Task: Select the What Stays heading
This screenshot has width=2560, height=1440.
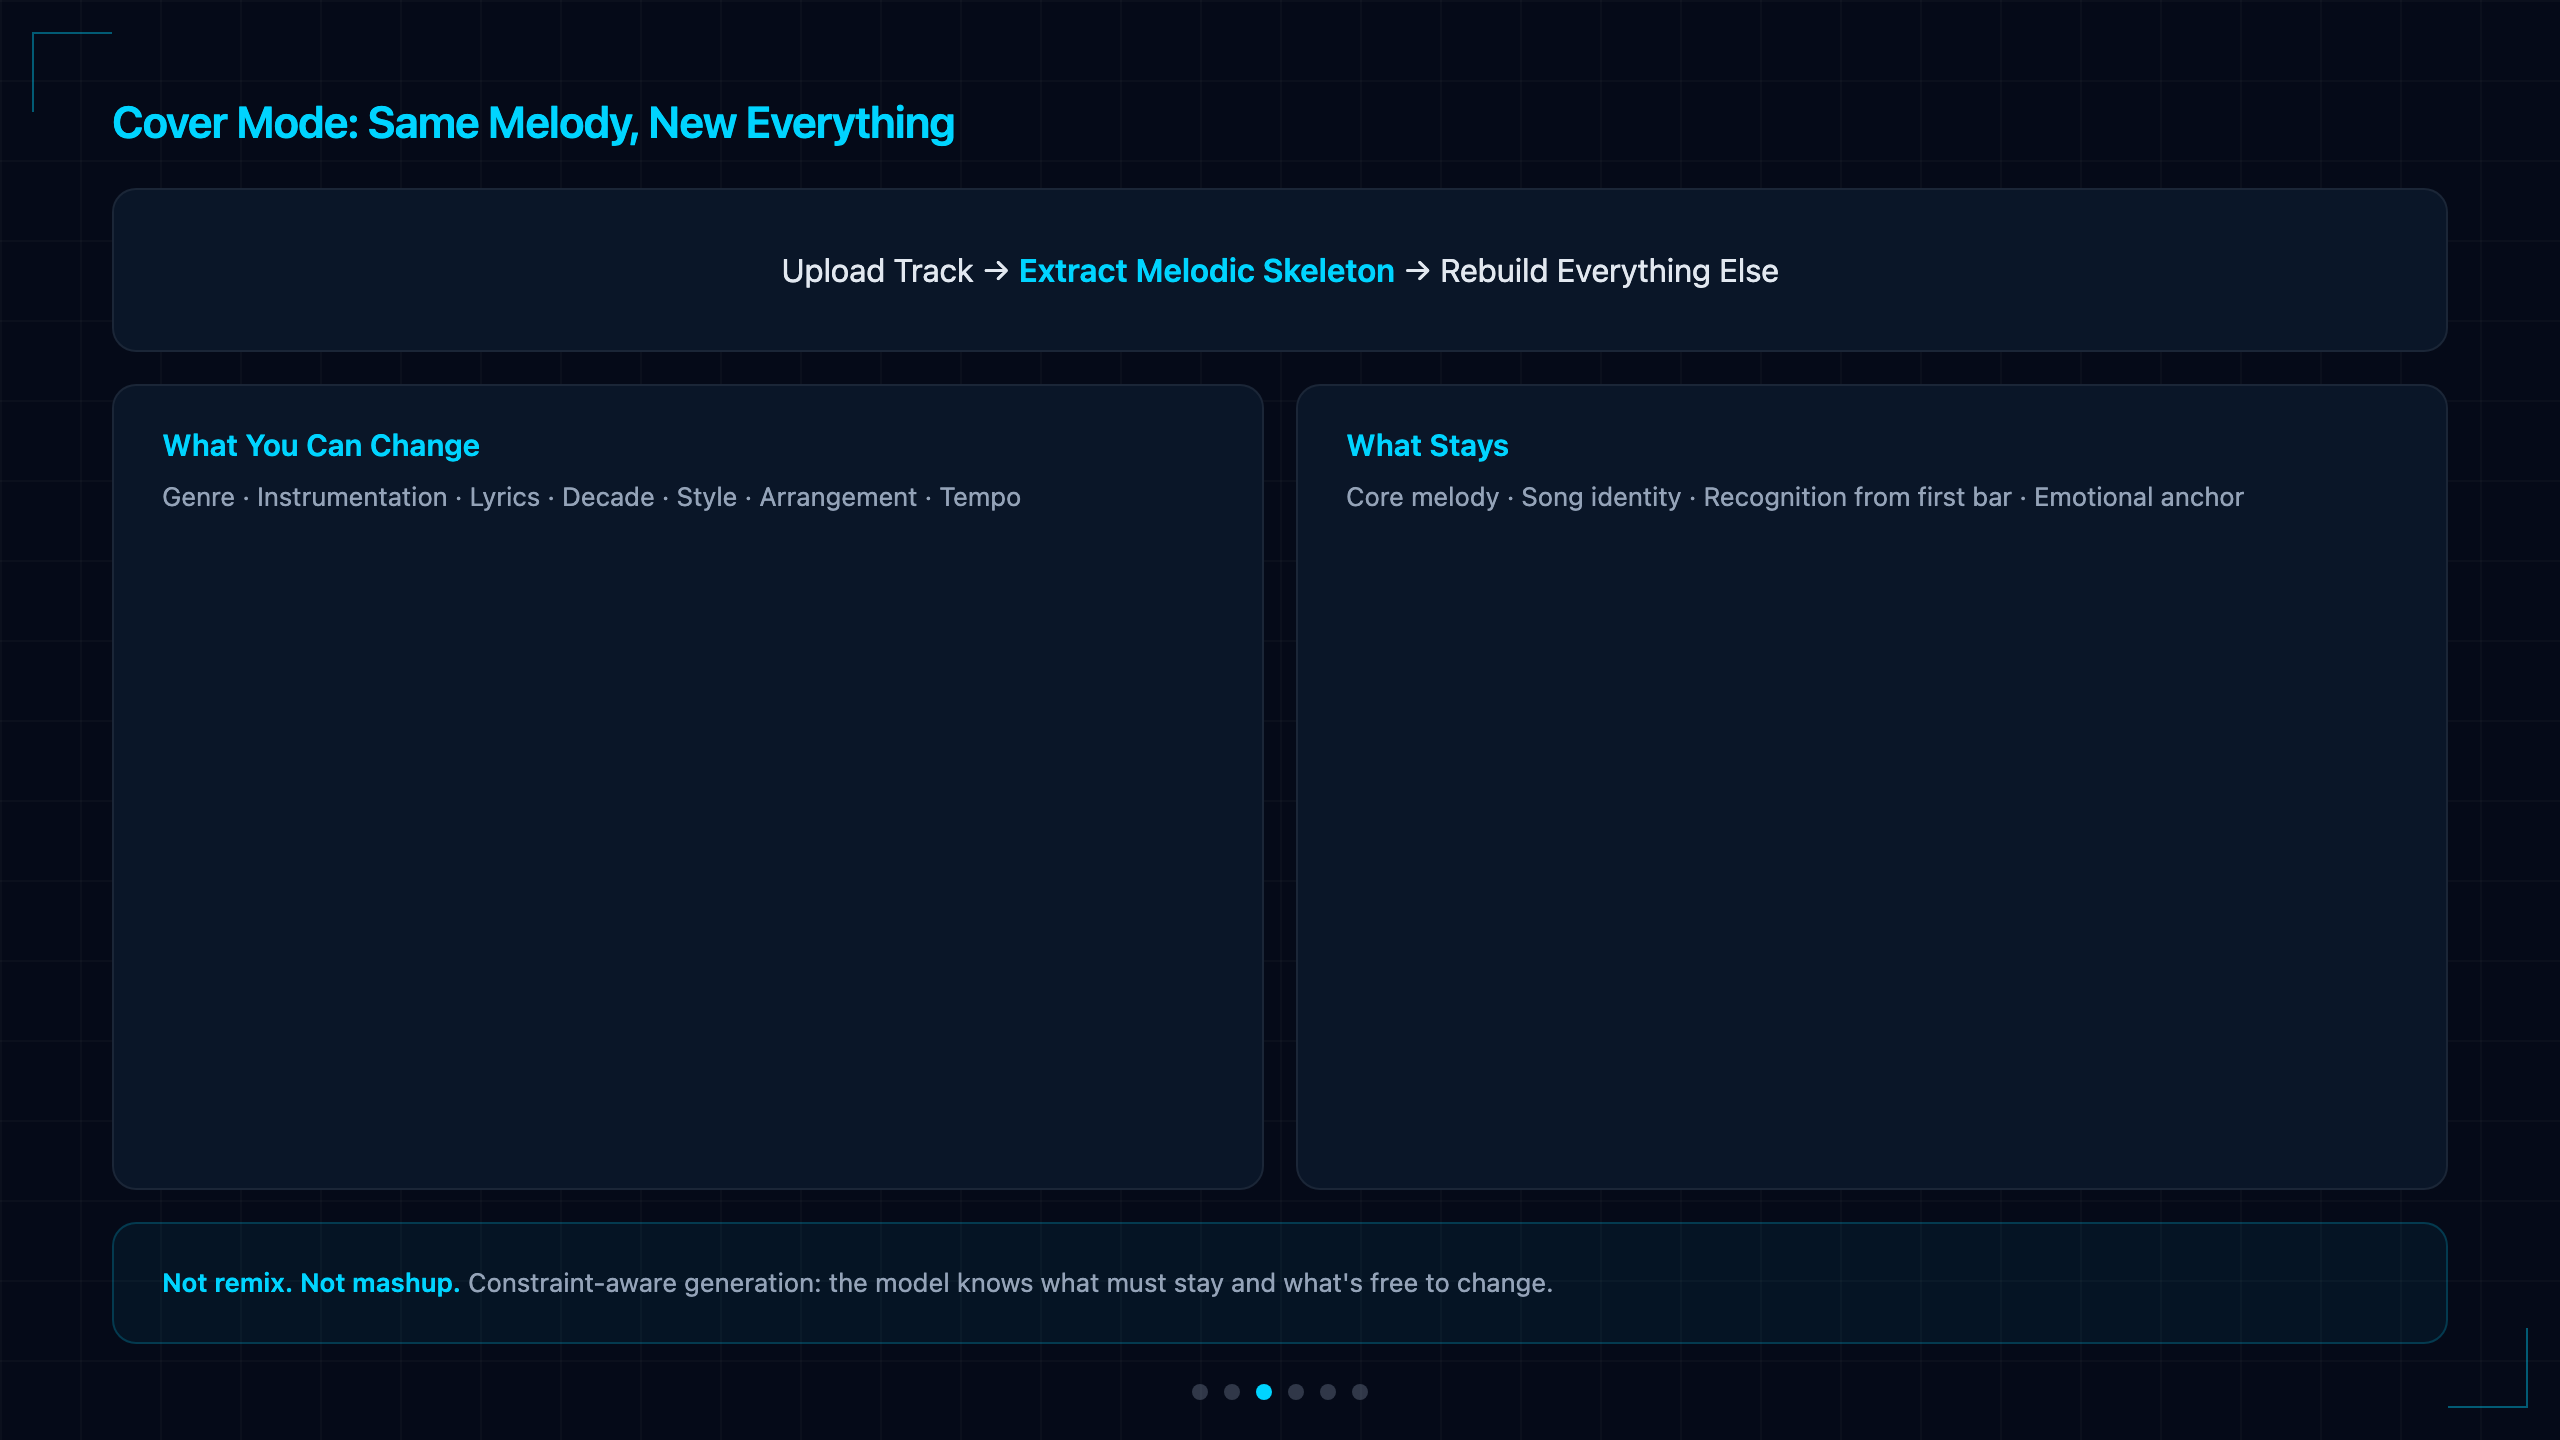Action: coord(1427,445)
